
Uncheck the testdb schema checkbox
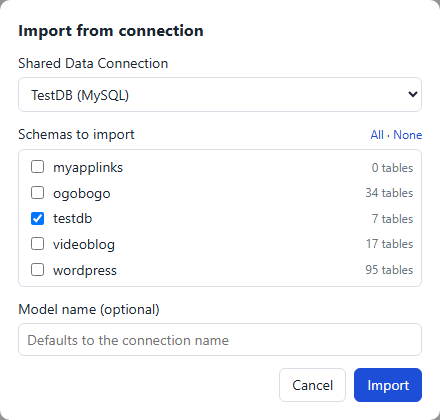pyautogui.click(x=37, y=219)
